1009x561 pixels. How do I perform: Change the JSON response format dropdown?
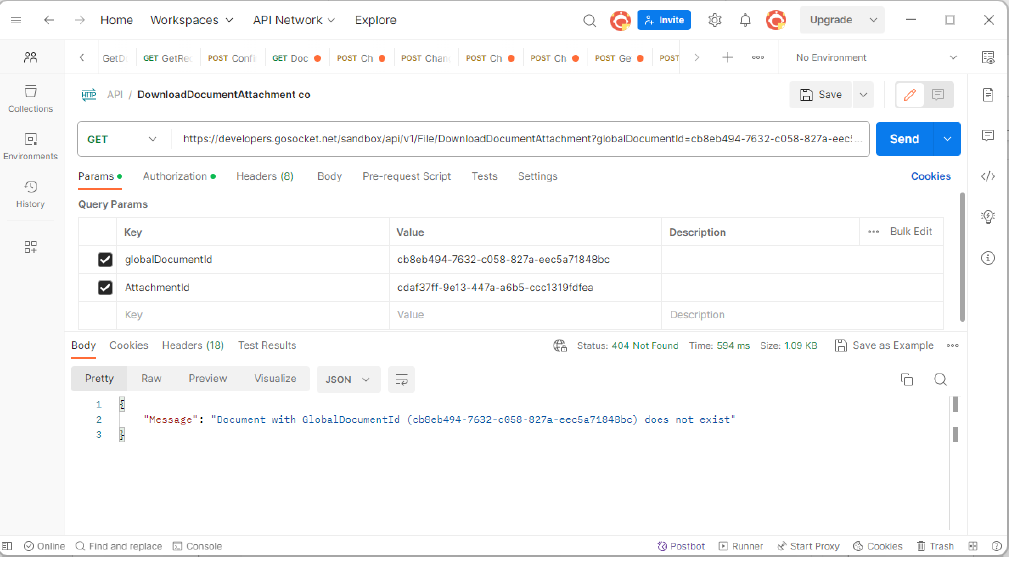coord(348,380)
